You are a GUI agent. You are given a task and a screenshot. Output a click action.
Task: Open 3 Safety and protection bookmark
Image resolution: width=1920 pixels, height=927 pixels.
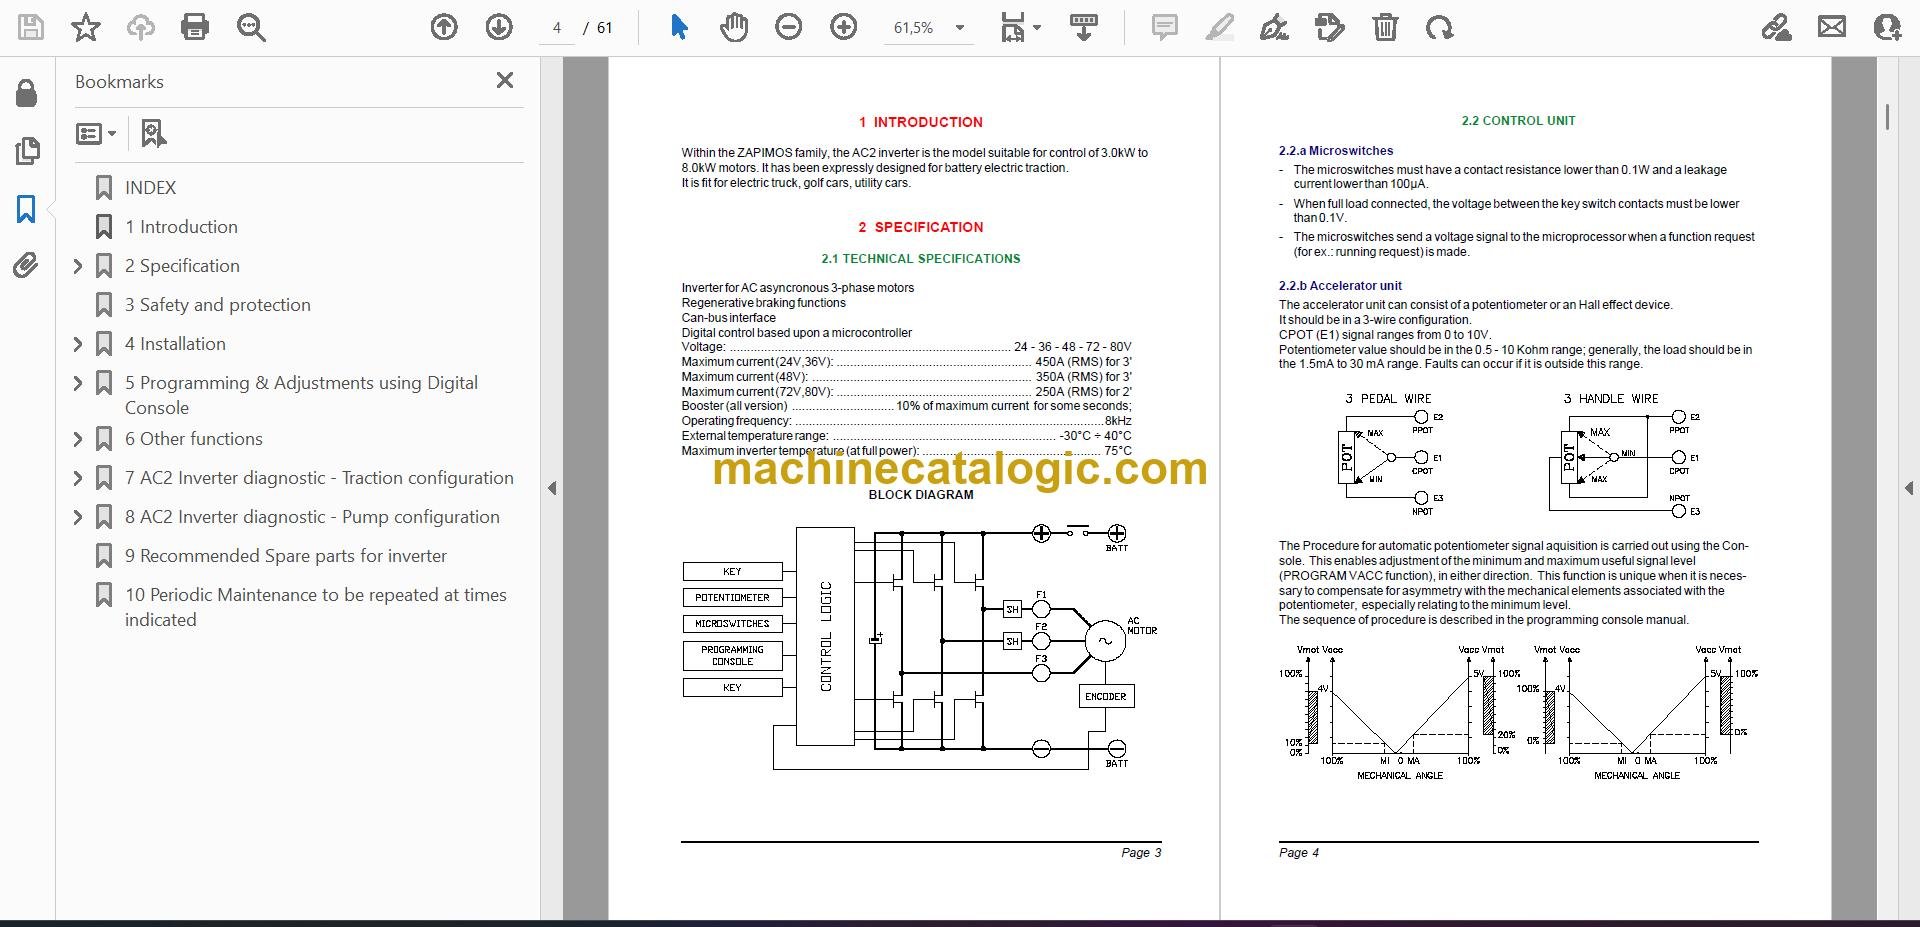[x=217, y=305]
